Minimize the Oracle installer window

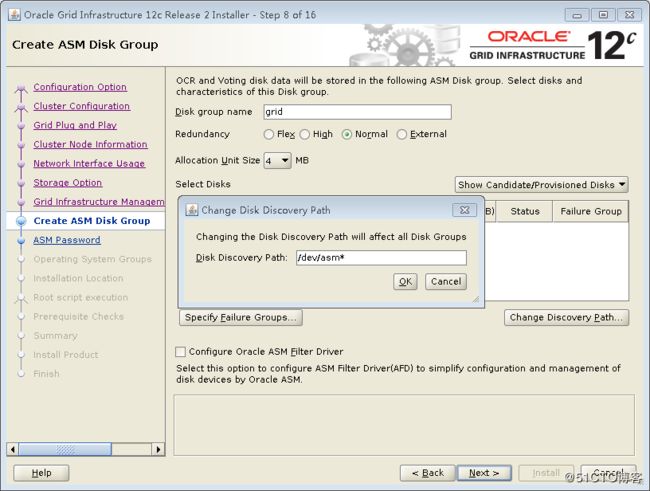577,15
